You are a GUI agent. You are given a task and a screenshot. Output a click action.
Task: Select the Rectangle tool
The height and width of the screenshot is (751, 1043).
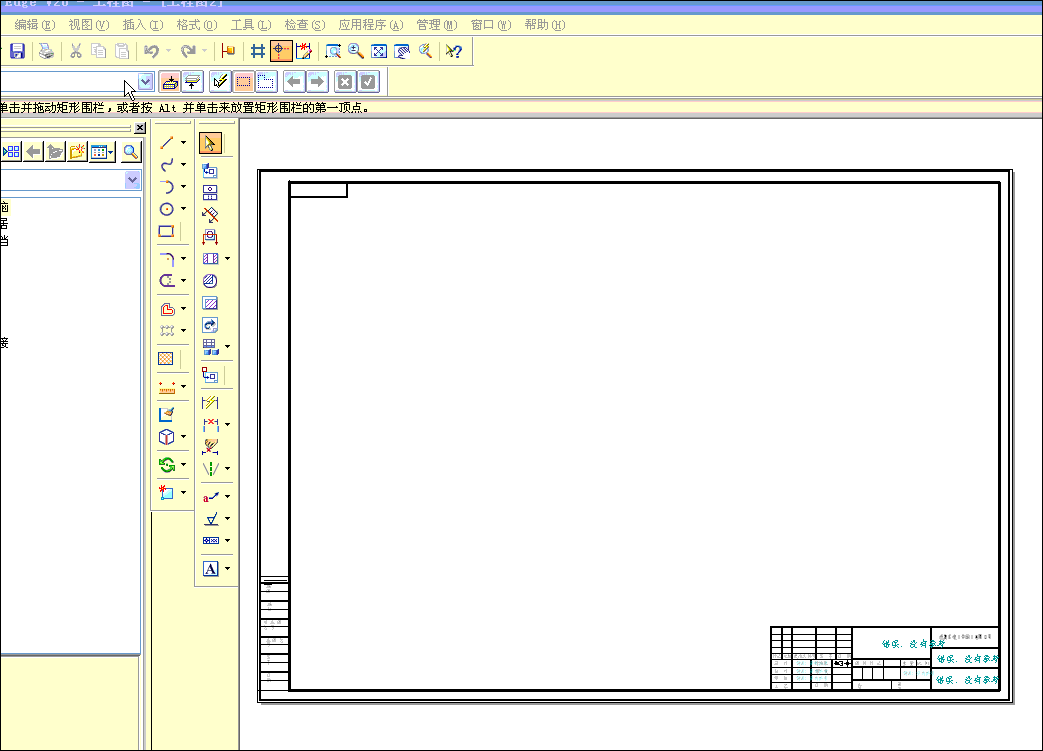click(166, 231)
